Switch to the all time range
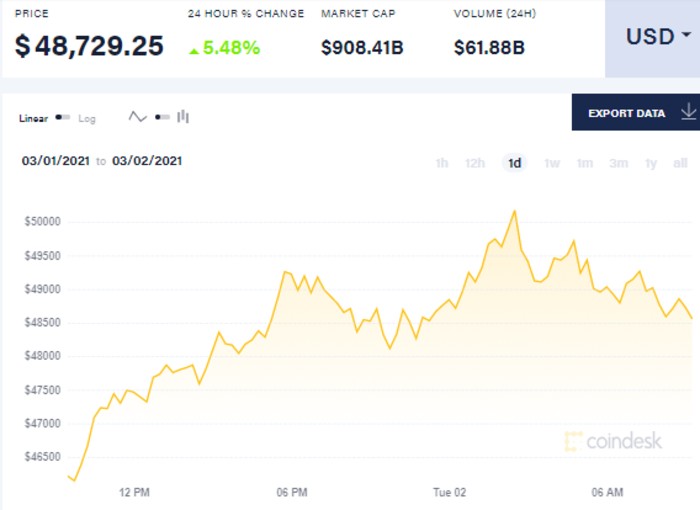 [x=680, y=163]
